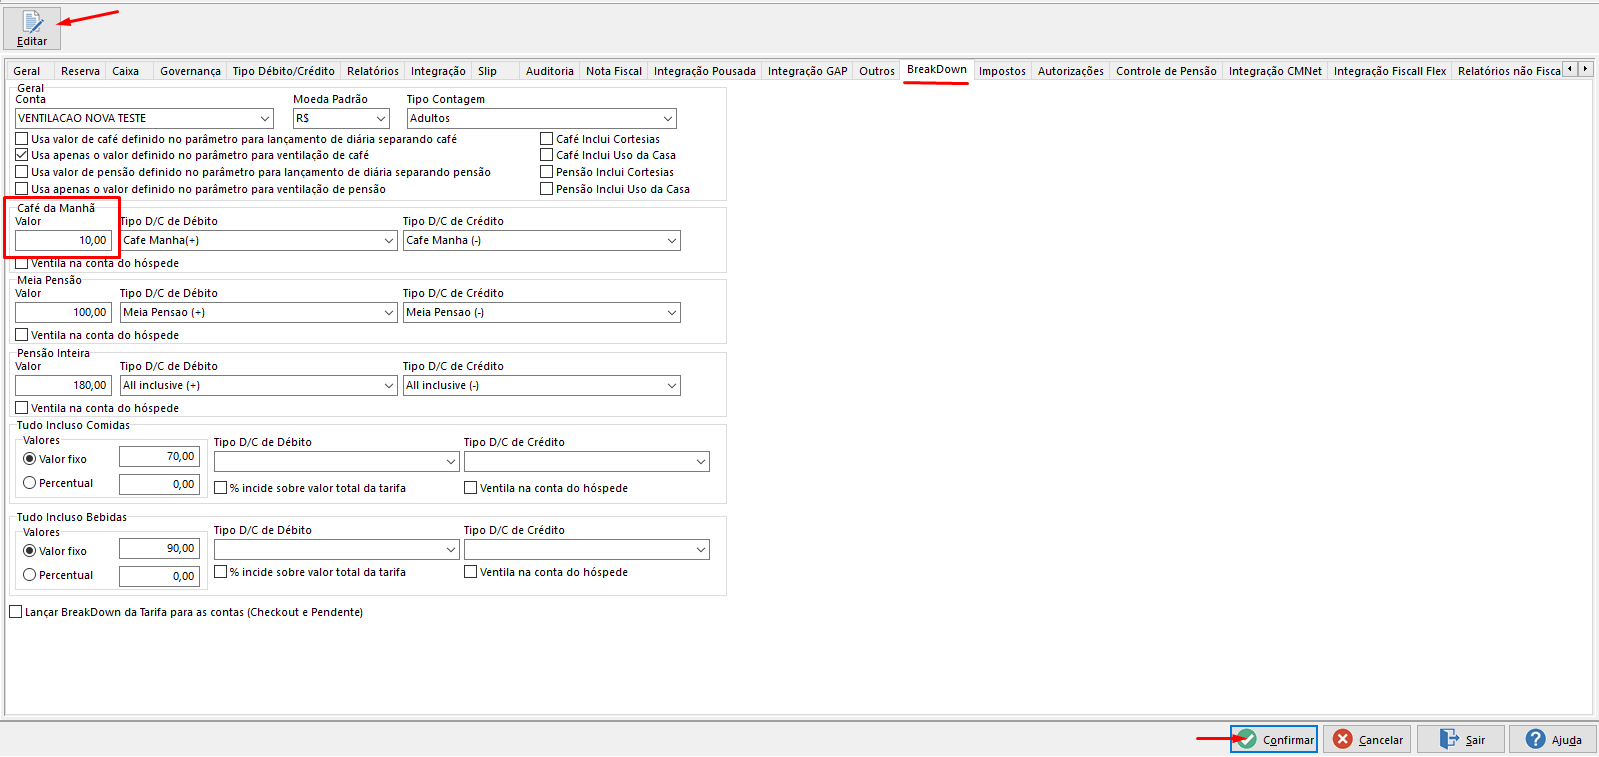Select Percentual radio under Comidas
The image size is (1599, 757).
coord(30,483)
